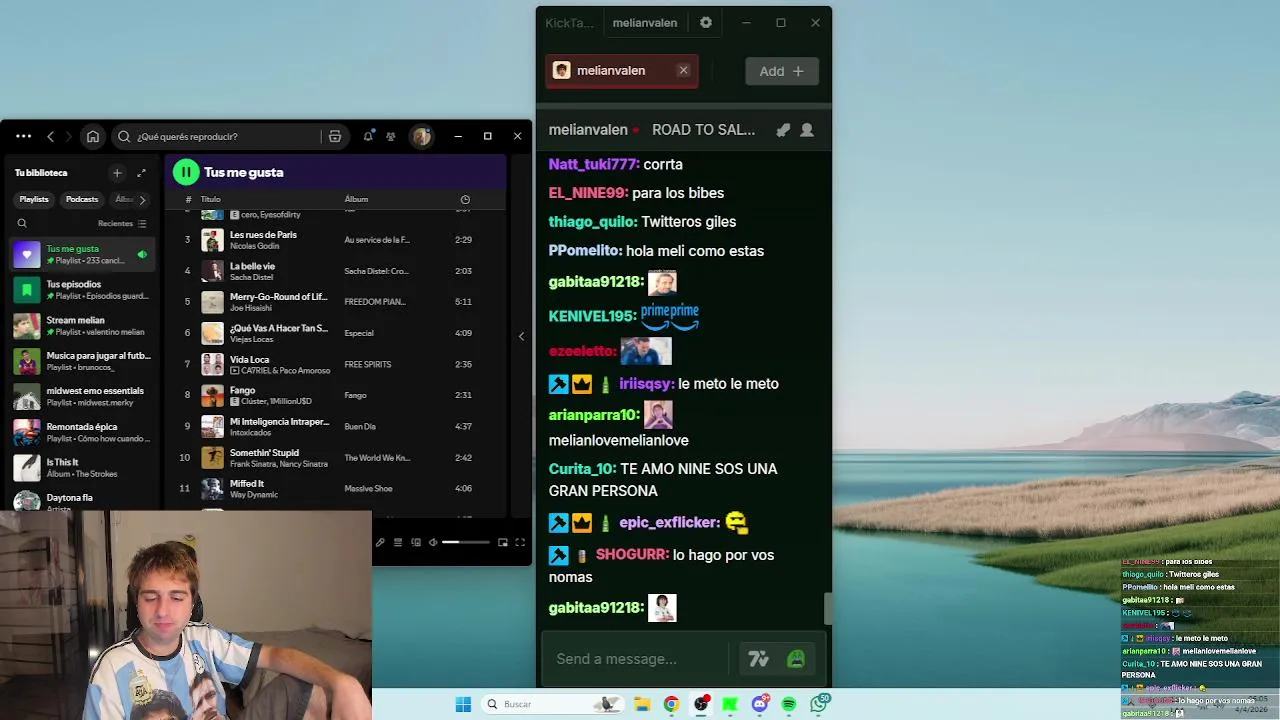Open Tus me gusta playlist in library

(84, 255)
